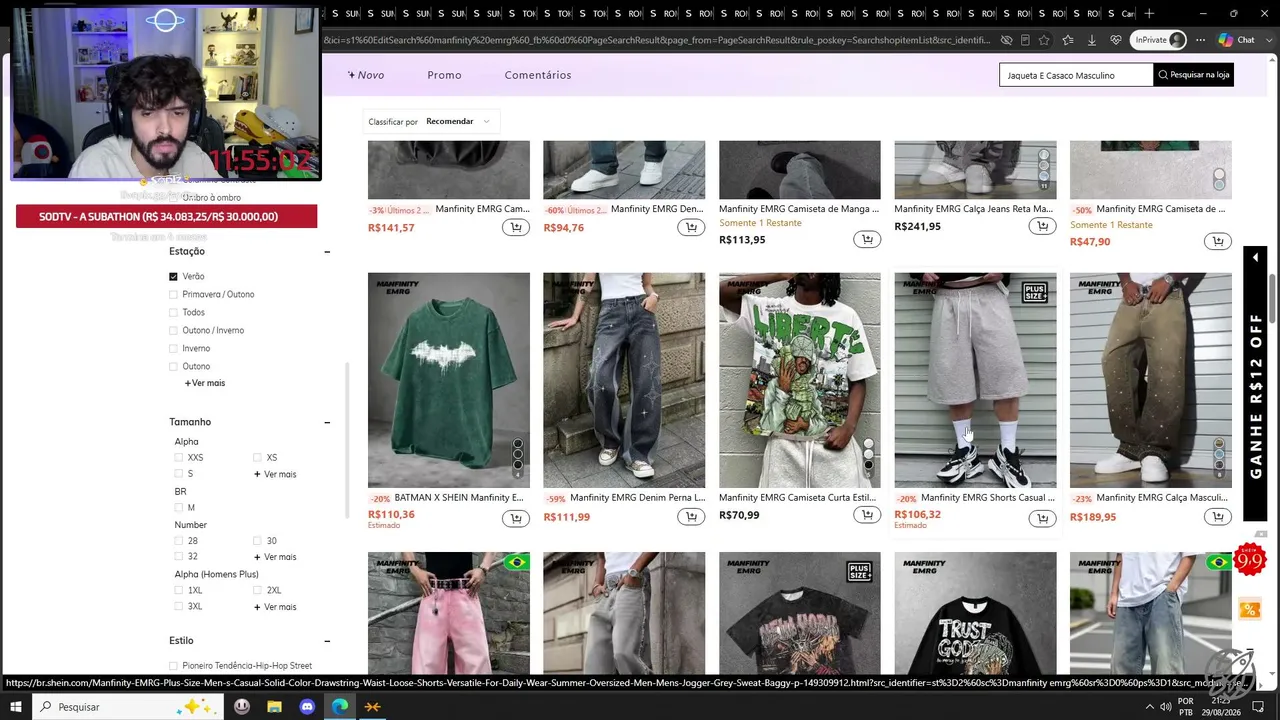This screenshot has height=720, width=1280.
Task: Collapse the Estilo filter section
Action: point(327,641)
